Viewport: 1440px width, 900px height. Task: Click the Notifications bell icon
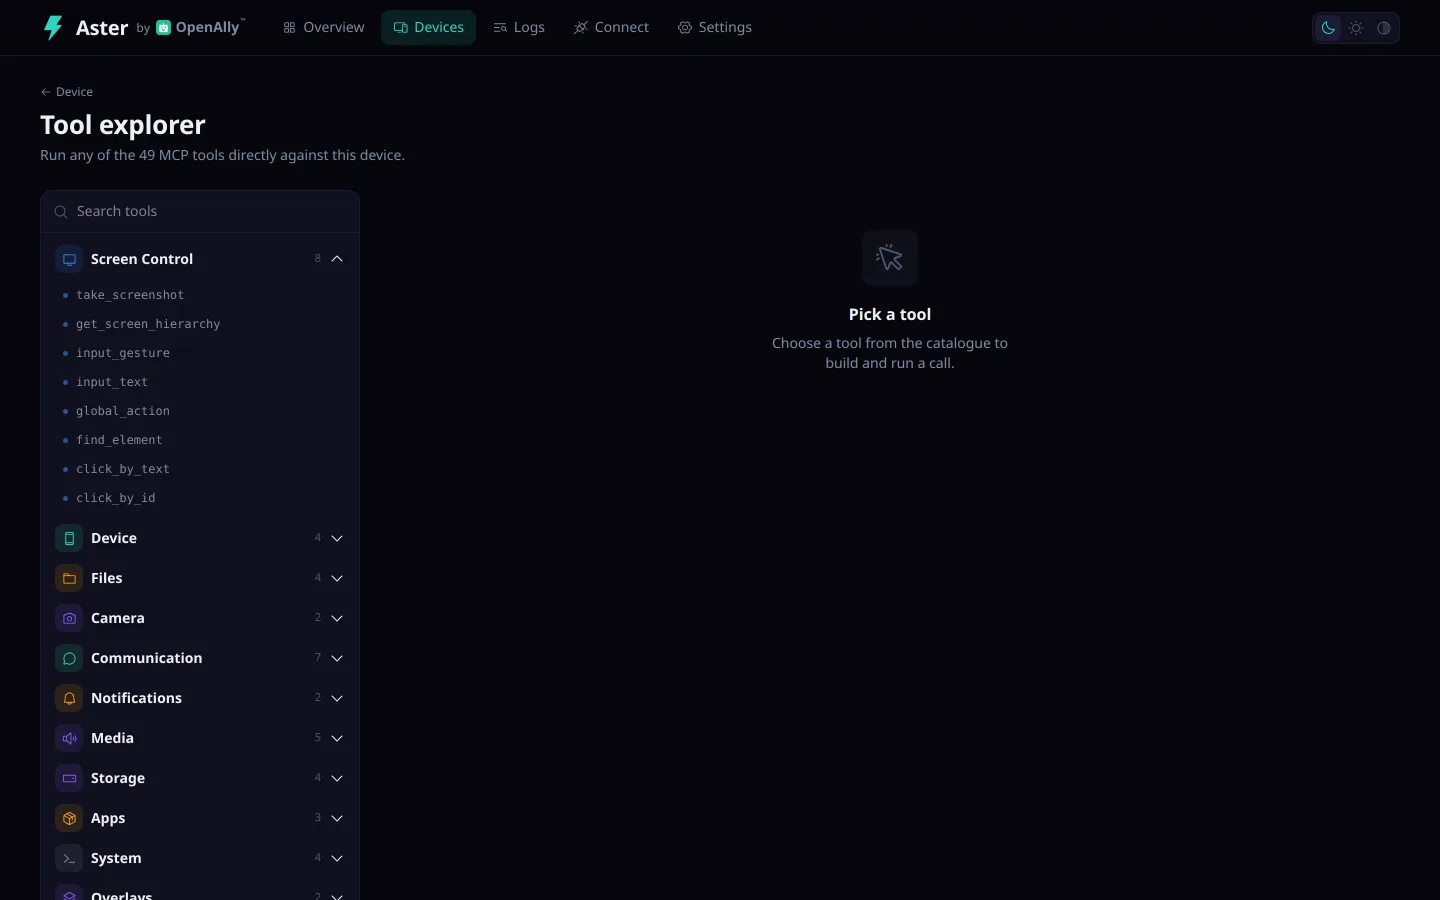69,698
